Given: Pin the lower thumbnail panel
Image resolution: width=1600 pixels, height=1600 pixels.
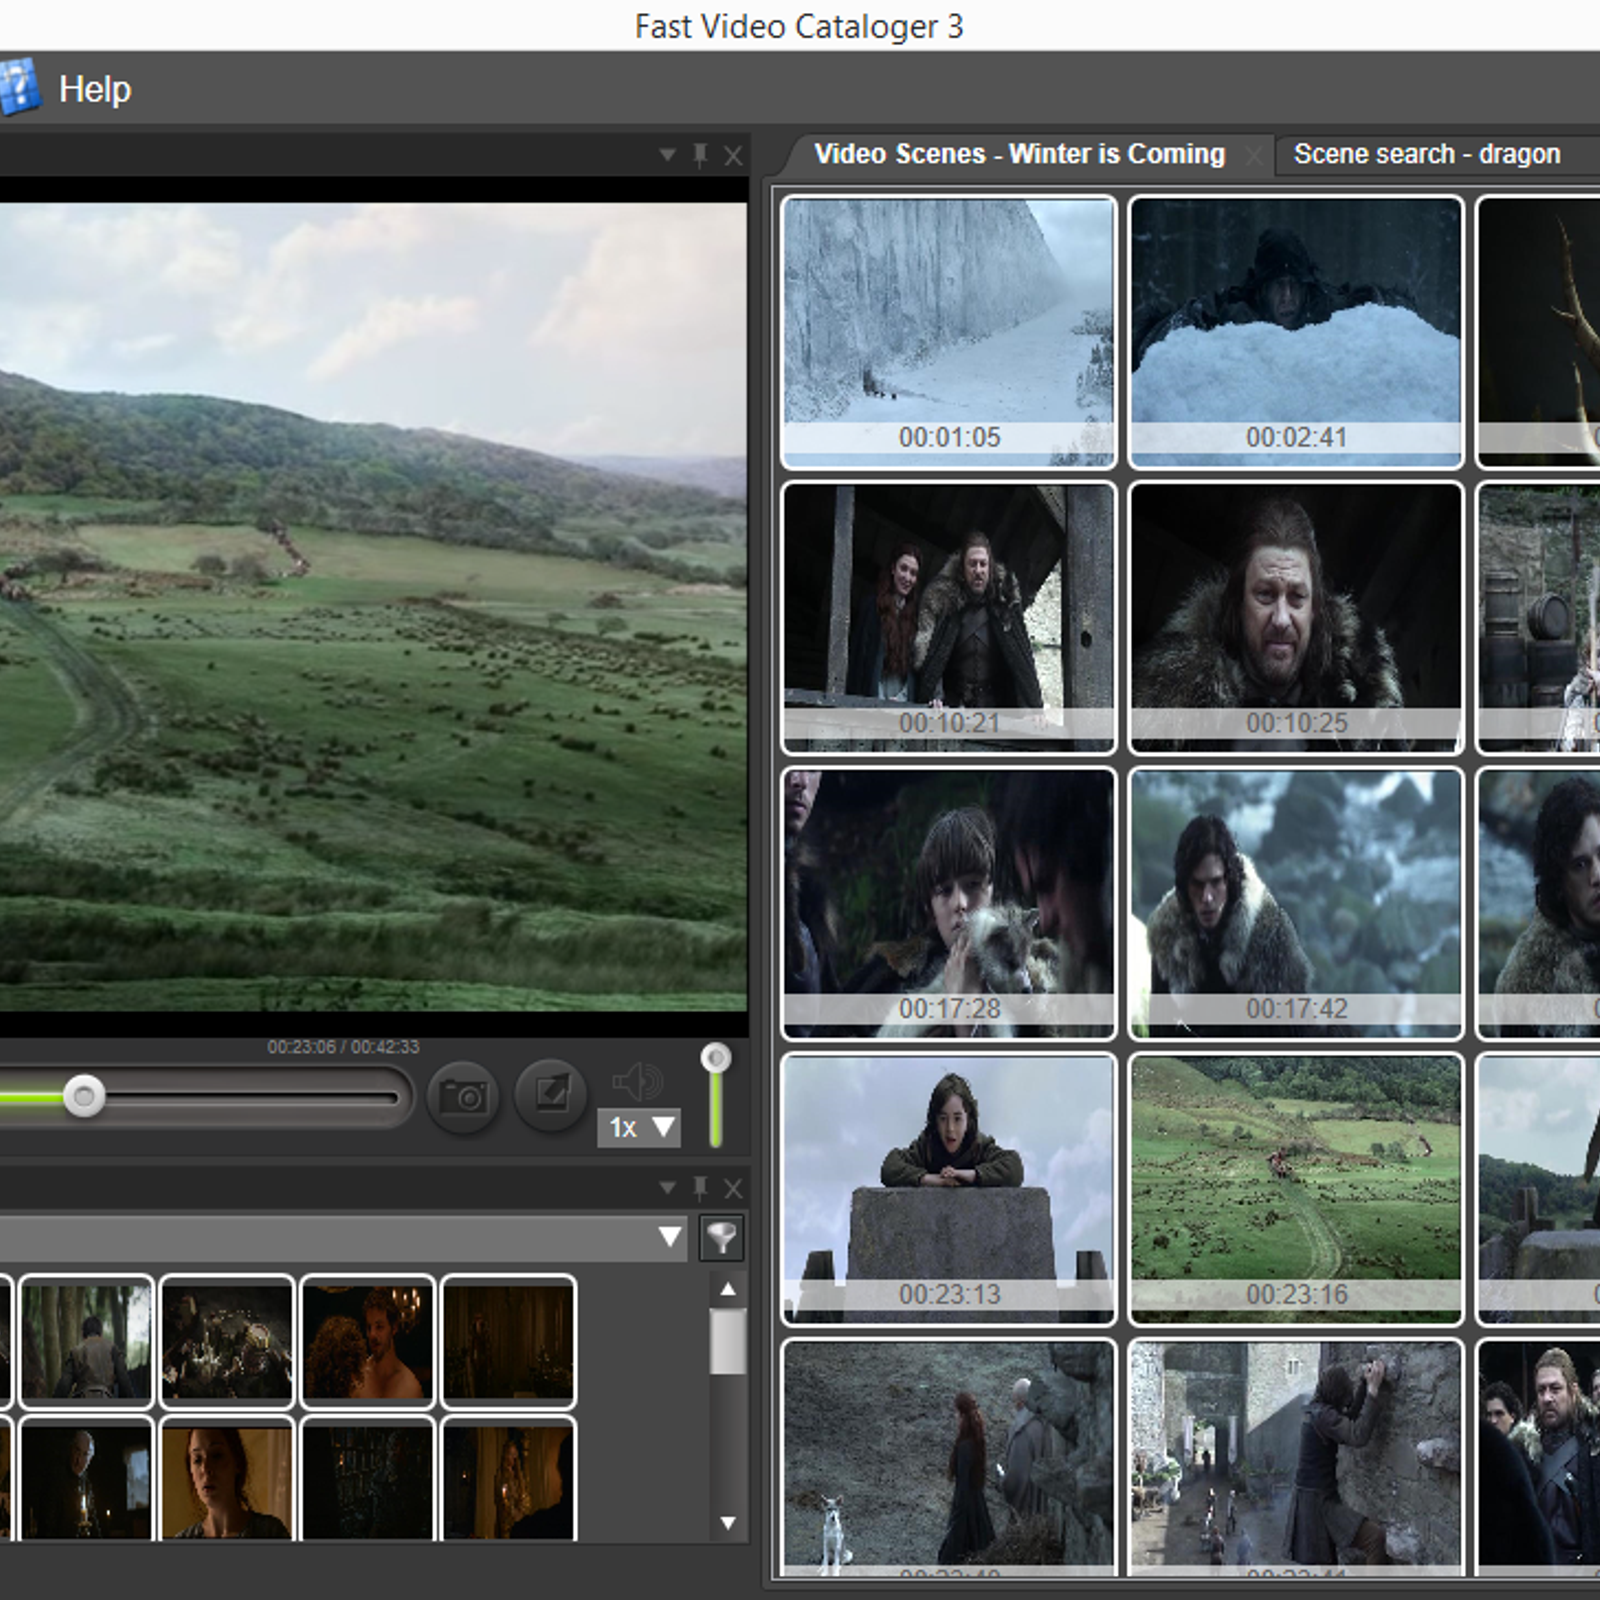Looking at the screenshot, I should [700, 1188].
